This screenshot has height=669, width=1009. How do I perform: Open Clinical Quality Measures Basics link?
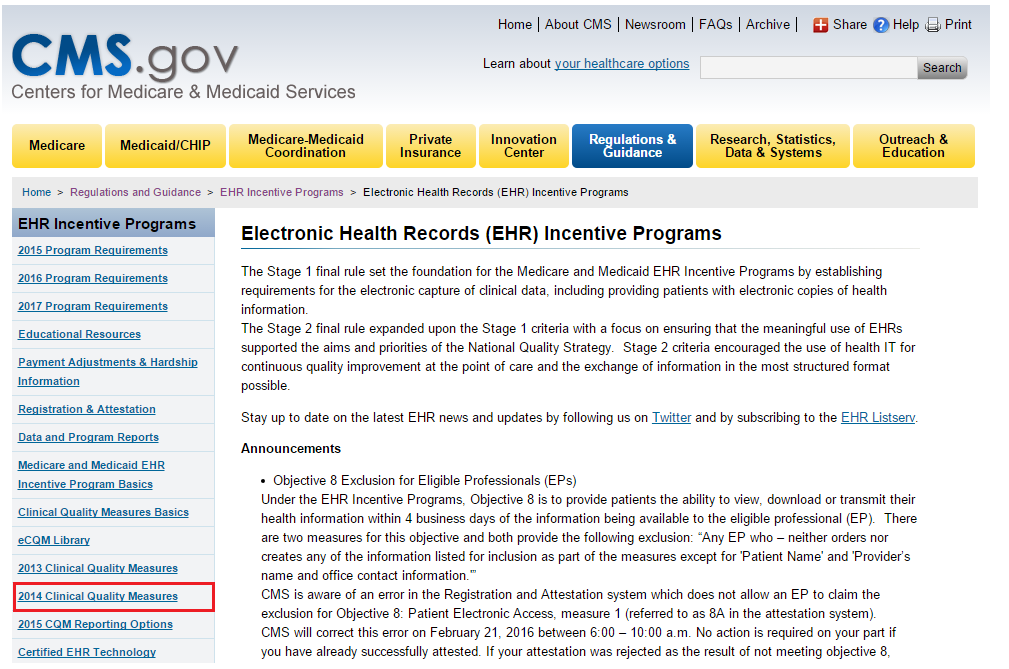point(103,512)
